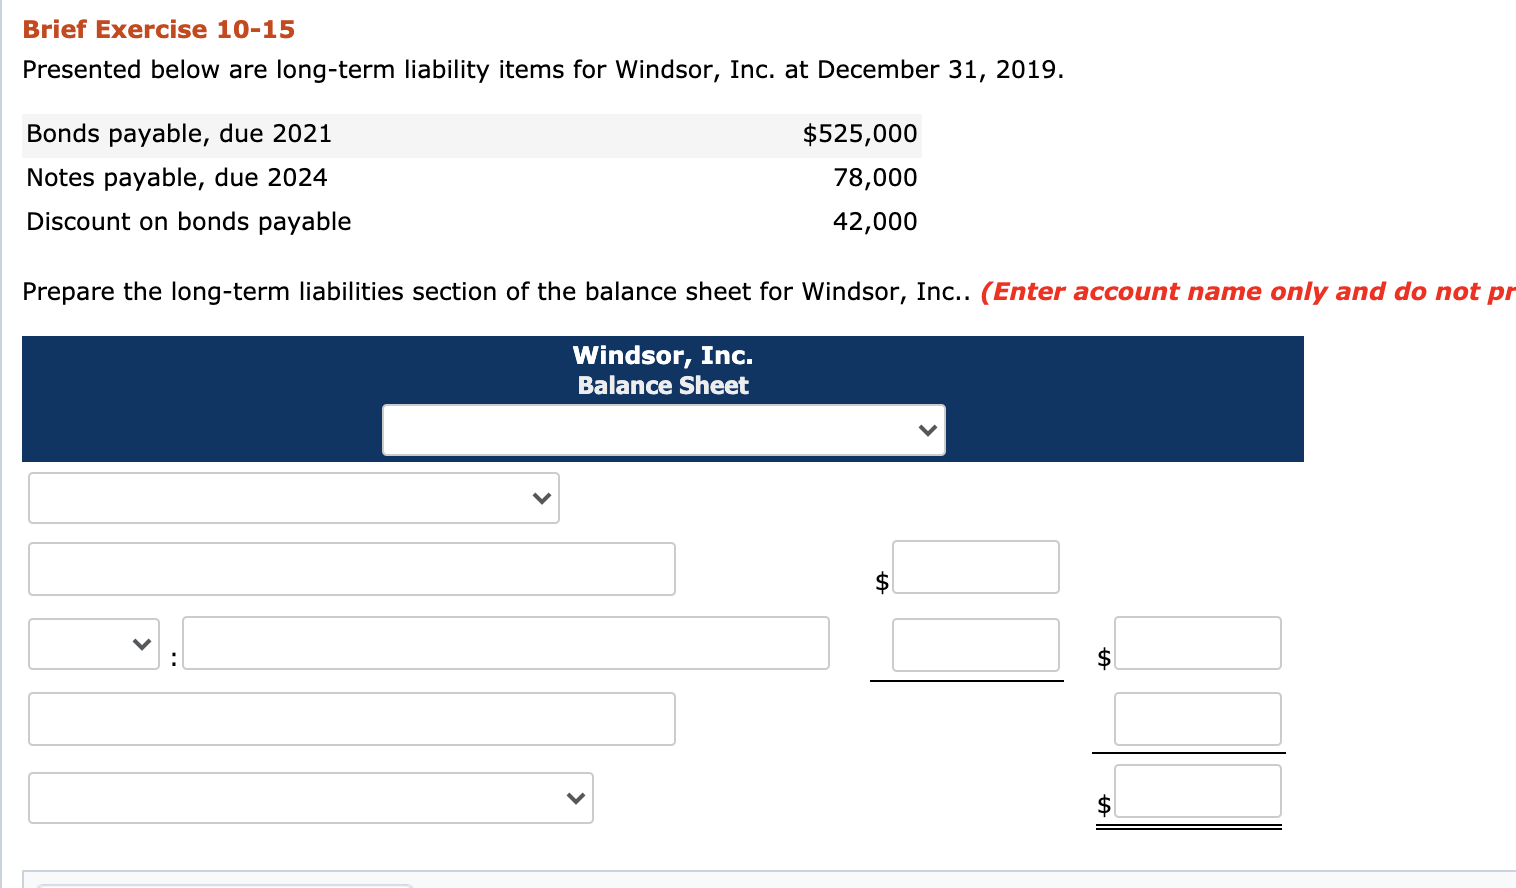Open the small Less/Add dropdown before the colon
This screenshot has width=1516, height=888.
(x=93, y=643)
